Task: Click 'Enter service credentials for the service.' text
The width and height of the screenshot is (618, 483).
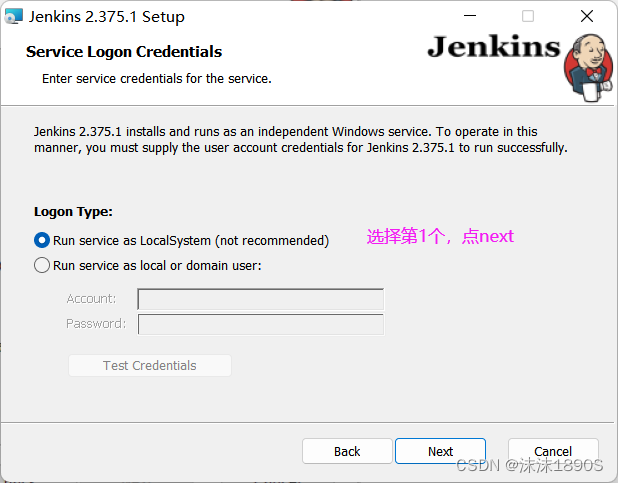Action: (157, 78)
